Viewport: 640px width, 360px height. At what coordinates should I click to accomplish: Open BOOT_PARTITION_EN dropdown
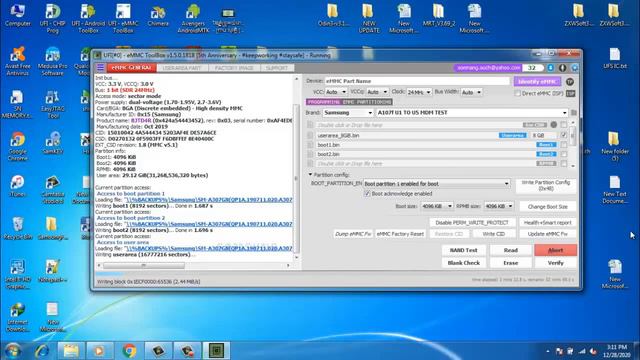pos(436,184)
